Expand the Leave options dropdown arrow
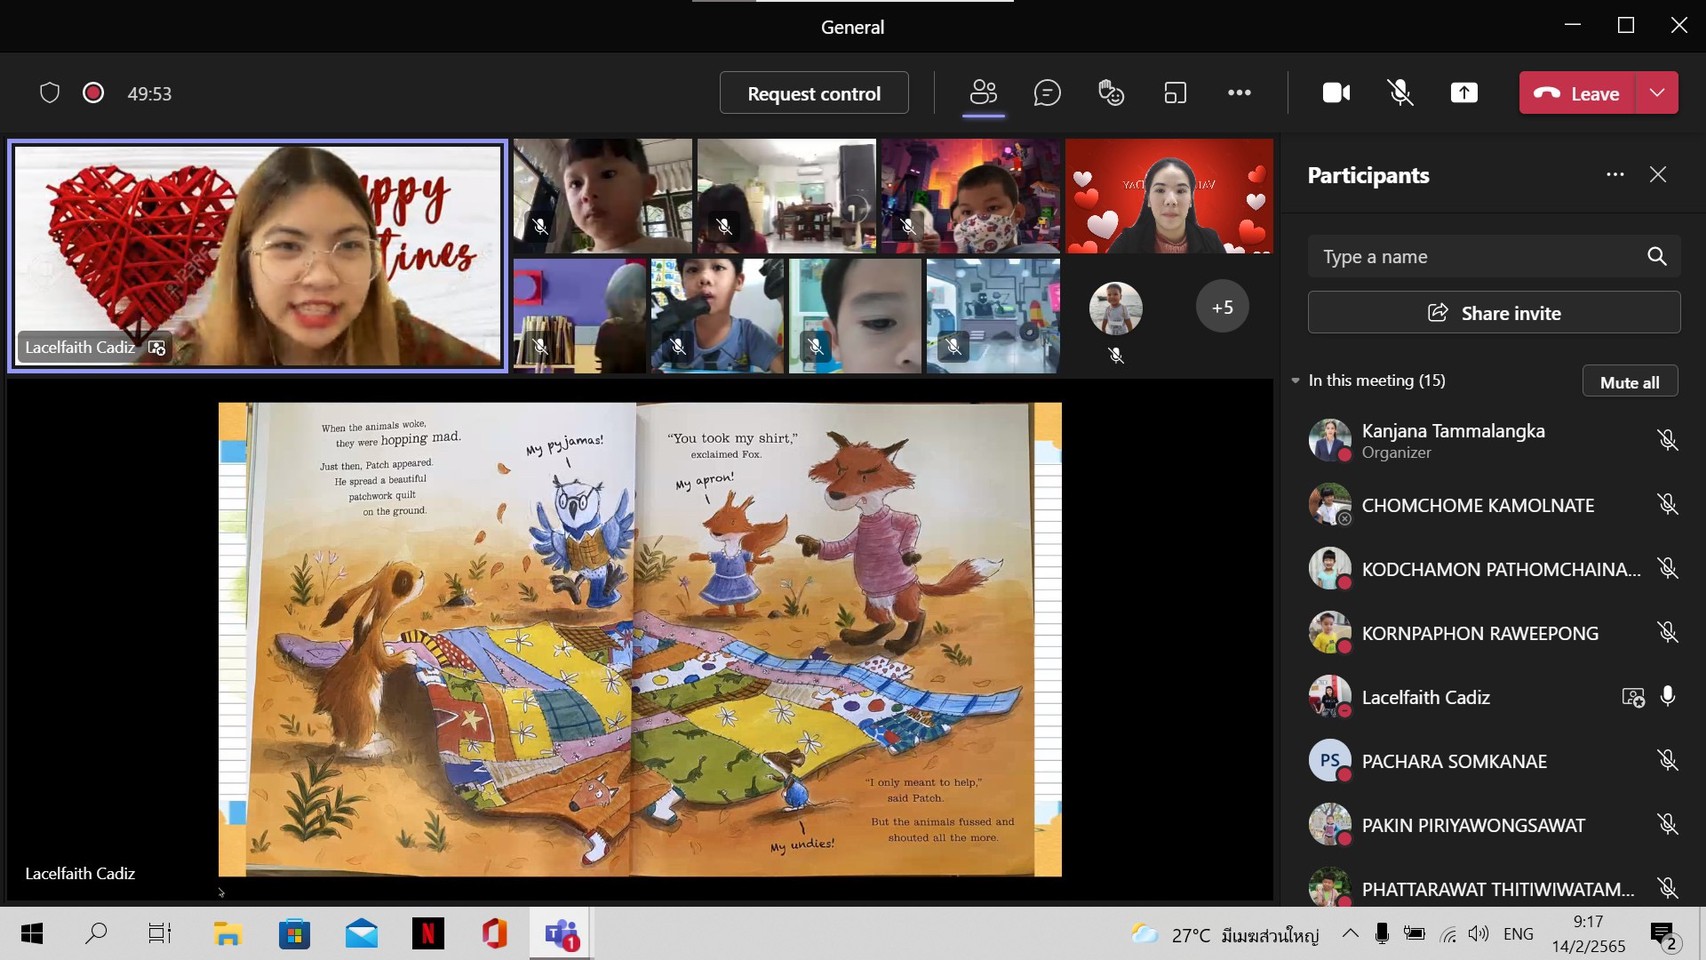Viewport: 1706px width, 960px height. [1657, 93]
